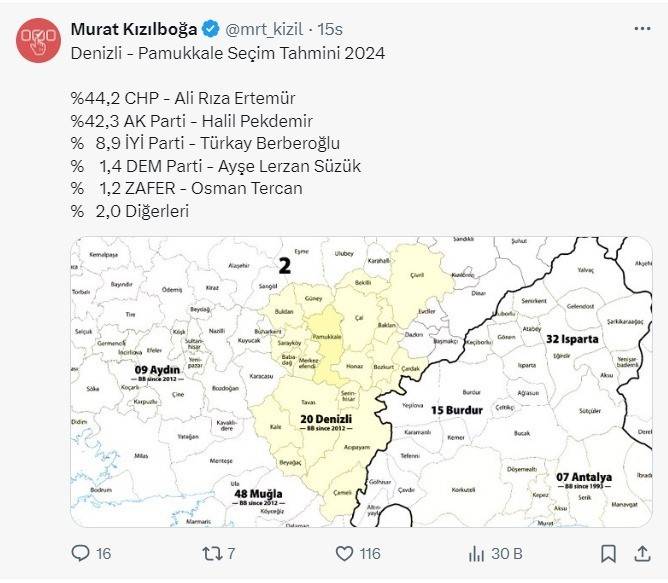The width and height of the screenshot is (668, 583).
Task: Click the reply speech bubble icon
Action: (81, 553)
